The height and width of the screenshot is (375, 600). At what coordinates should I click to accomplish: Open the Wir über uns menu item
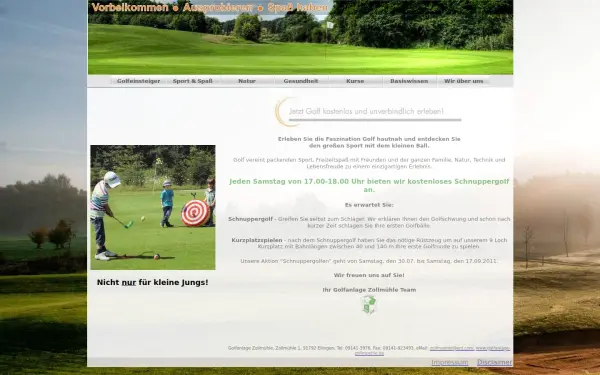tap(463, 81)
